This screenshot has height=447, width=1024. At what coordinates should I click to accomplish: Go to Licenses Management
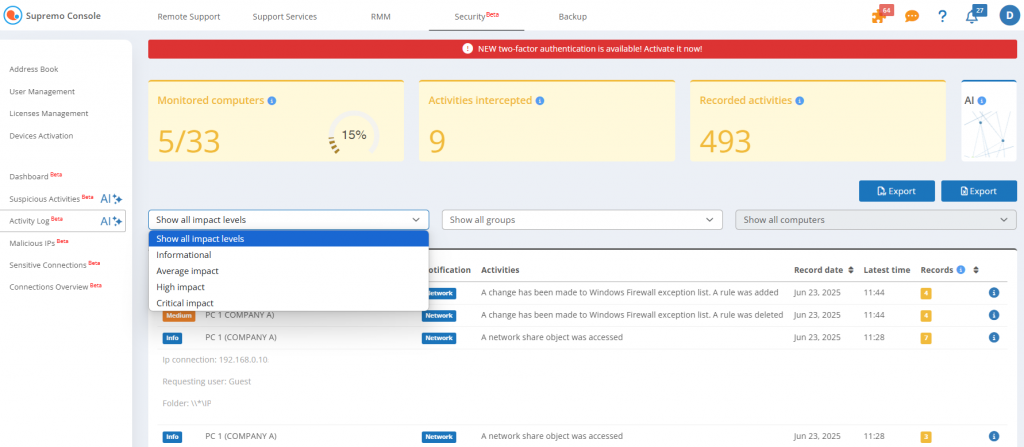(x=48, y=114)
